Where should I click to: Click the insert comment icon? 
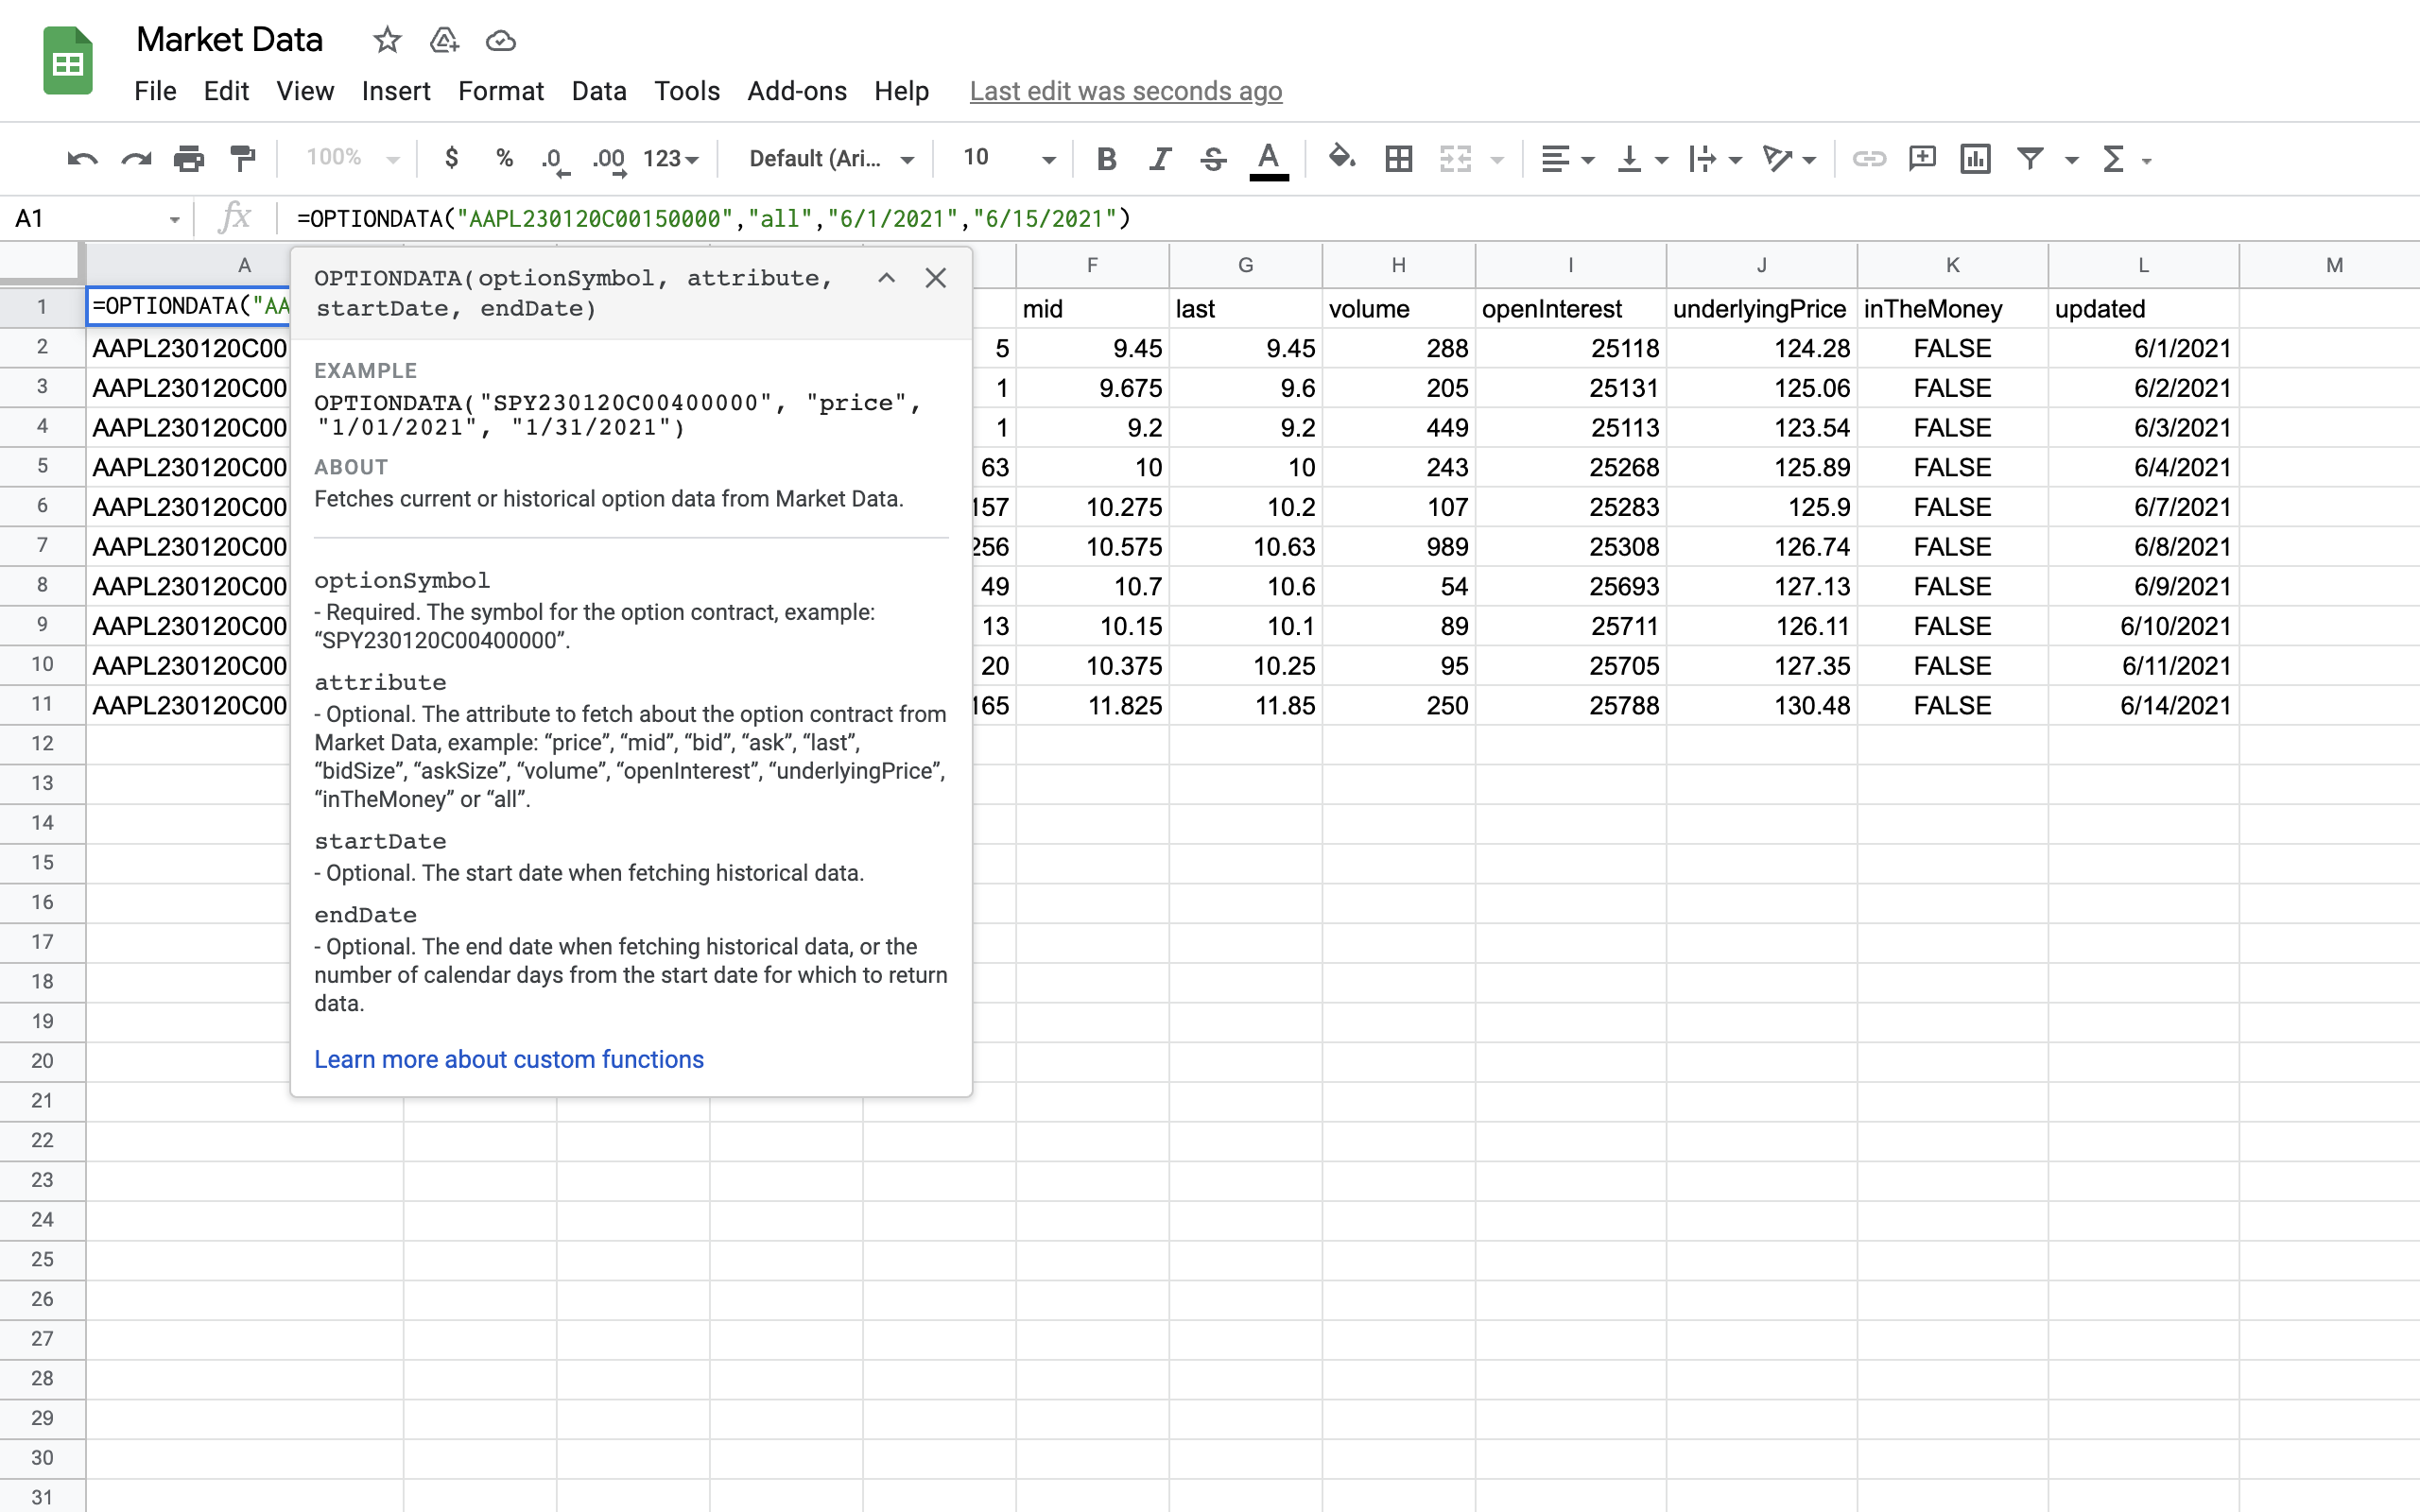click(x=1921, y=159)
